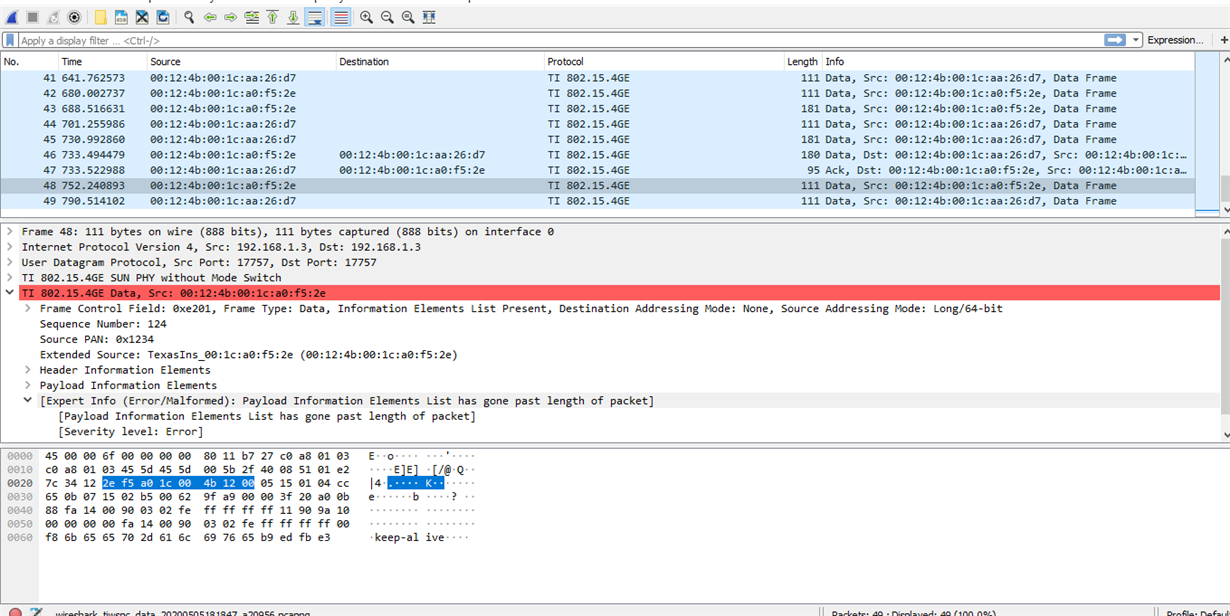Zoom in the main window text
The height and width of the screenshot is (616, 1230).
point(366,17)
